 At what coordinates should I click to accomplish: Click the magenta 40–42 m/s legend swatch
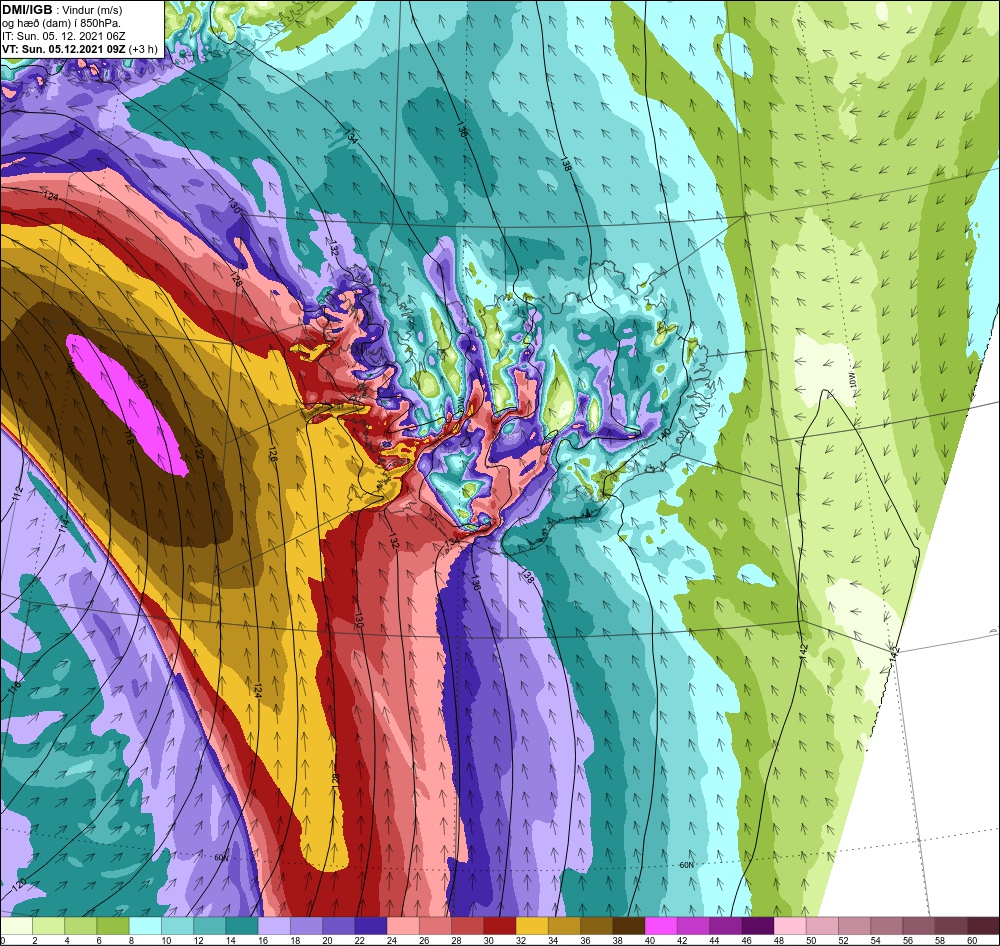tap(661, 925)
